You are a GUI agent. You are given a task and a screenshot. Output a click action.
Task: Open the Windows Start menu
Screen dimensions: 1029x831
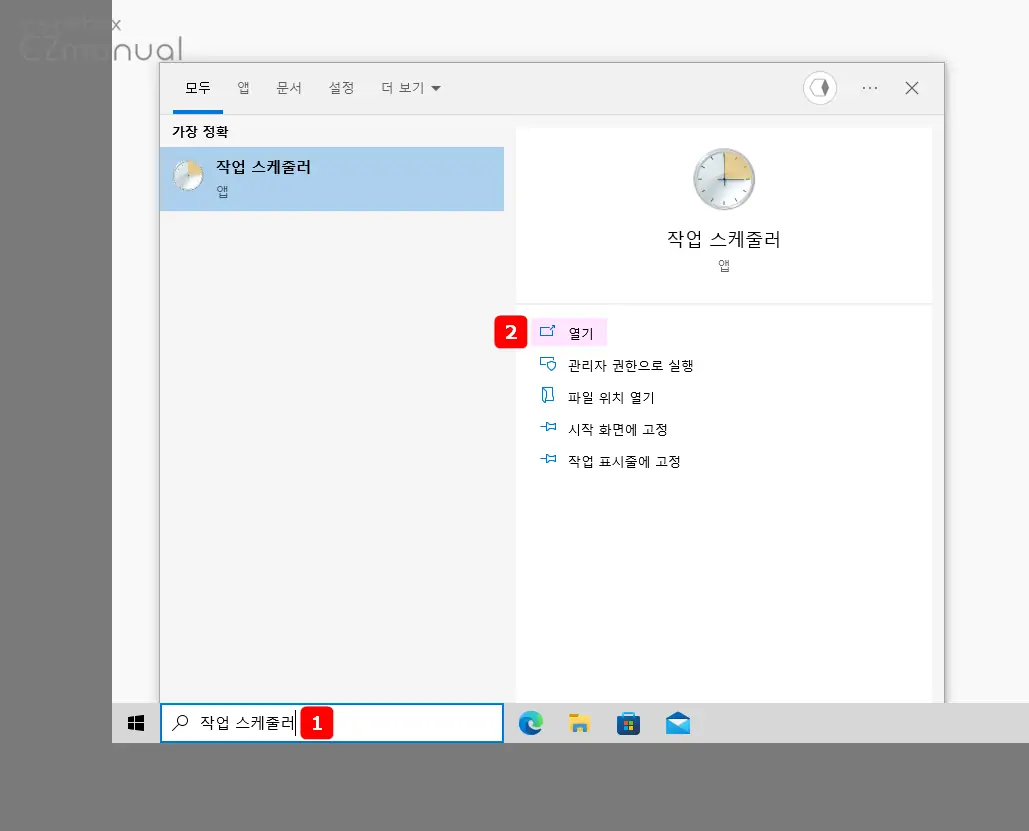[x=136, y=723]
